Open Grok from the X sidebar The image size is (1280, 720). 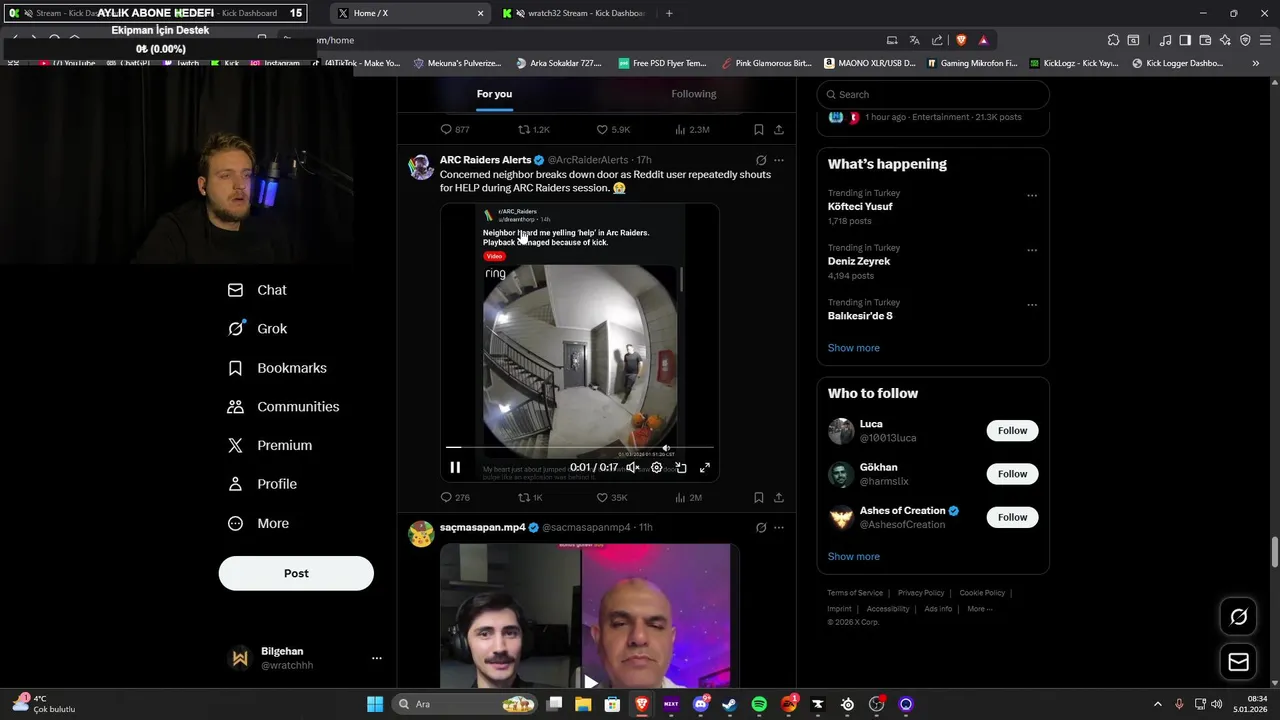[257, 328]
